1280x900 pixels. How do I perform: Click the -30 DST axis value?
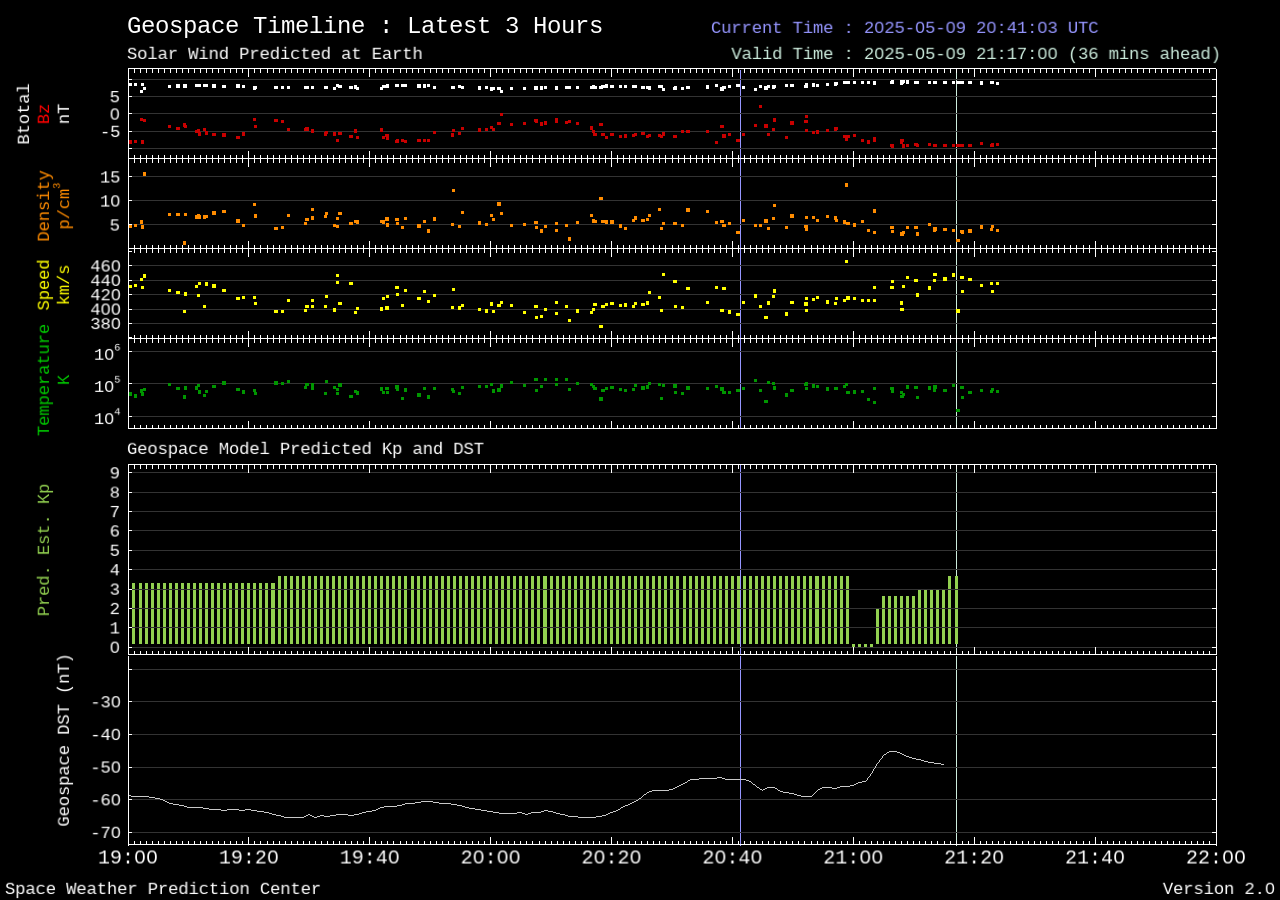(x=105, y=702)
